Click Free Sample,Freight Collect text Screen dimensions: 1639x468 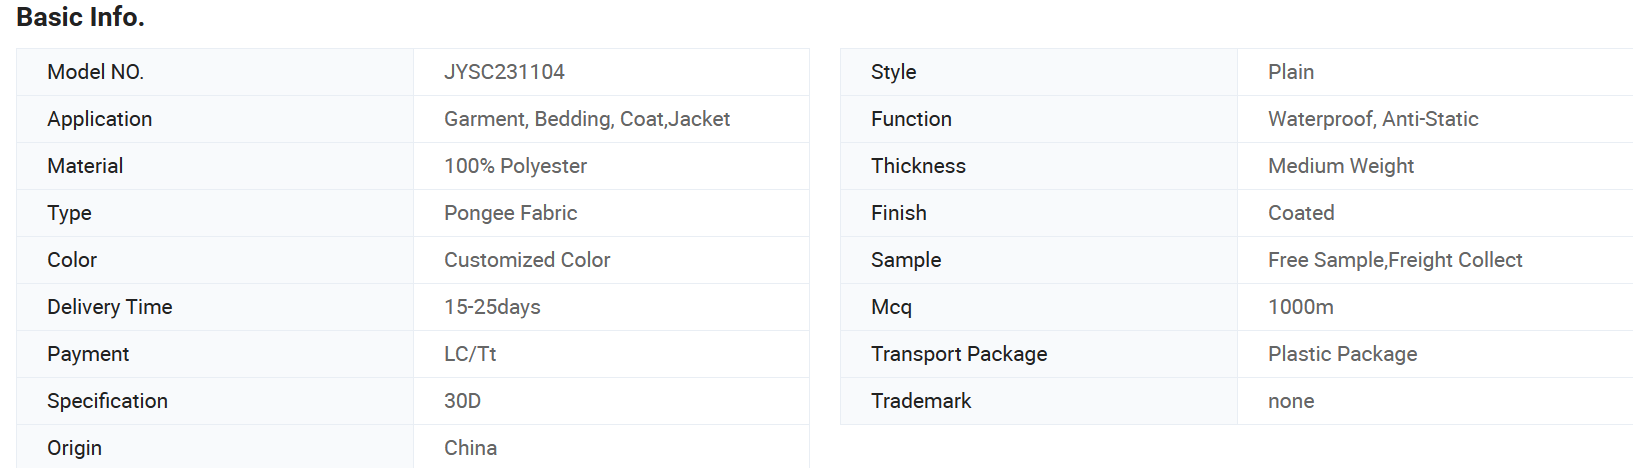coord(1395,260)
